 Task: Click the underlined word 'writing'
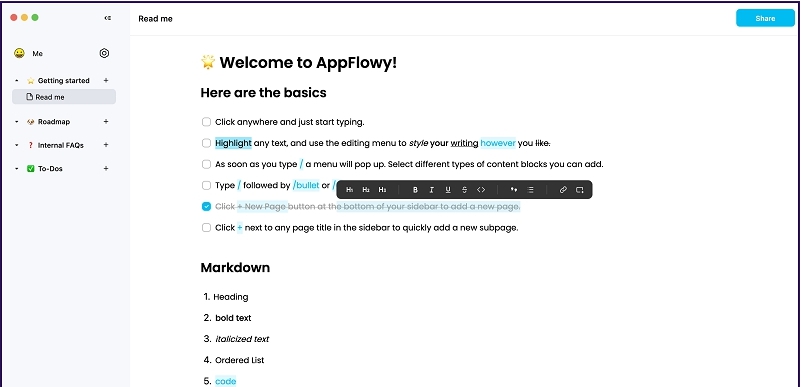coord(464,143)
